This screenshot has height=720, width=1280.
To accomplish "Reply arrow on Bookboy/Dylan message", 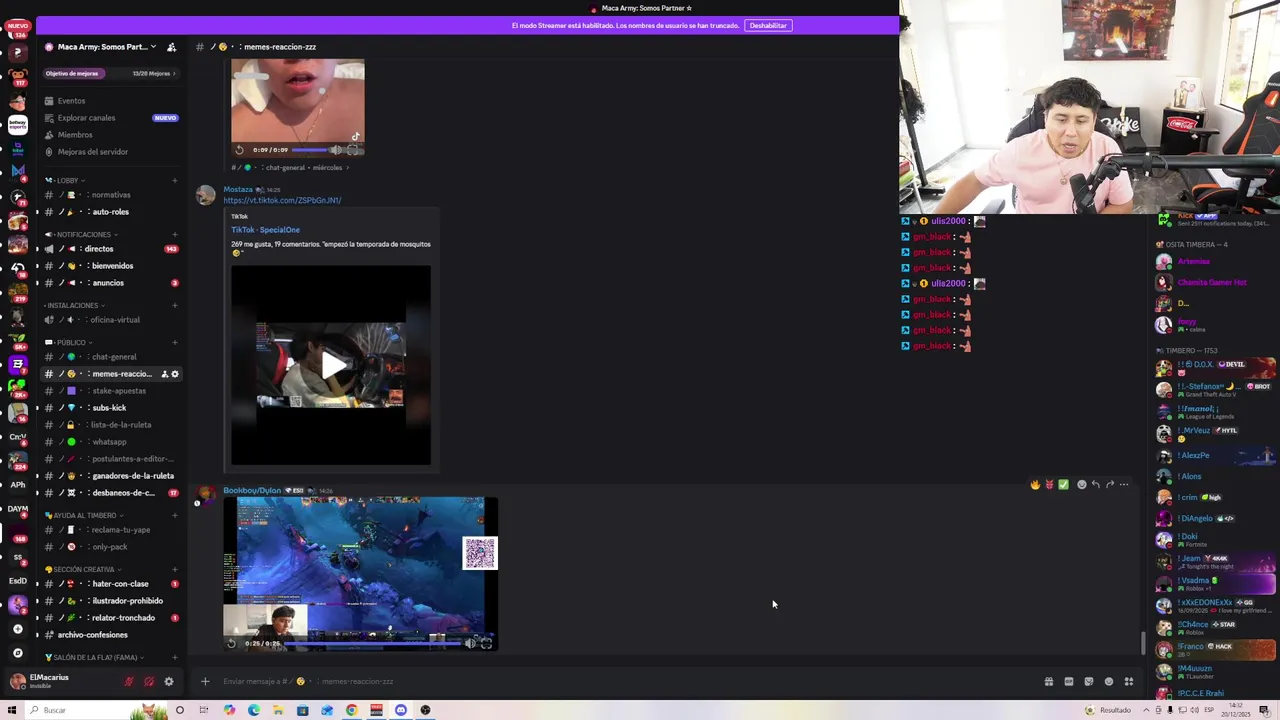I will [1096, 484].
